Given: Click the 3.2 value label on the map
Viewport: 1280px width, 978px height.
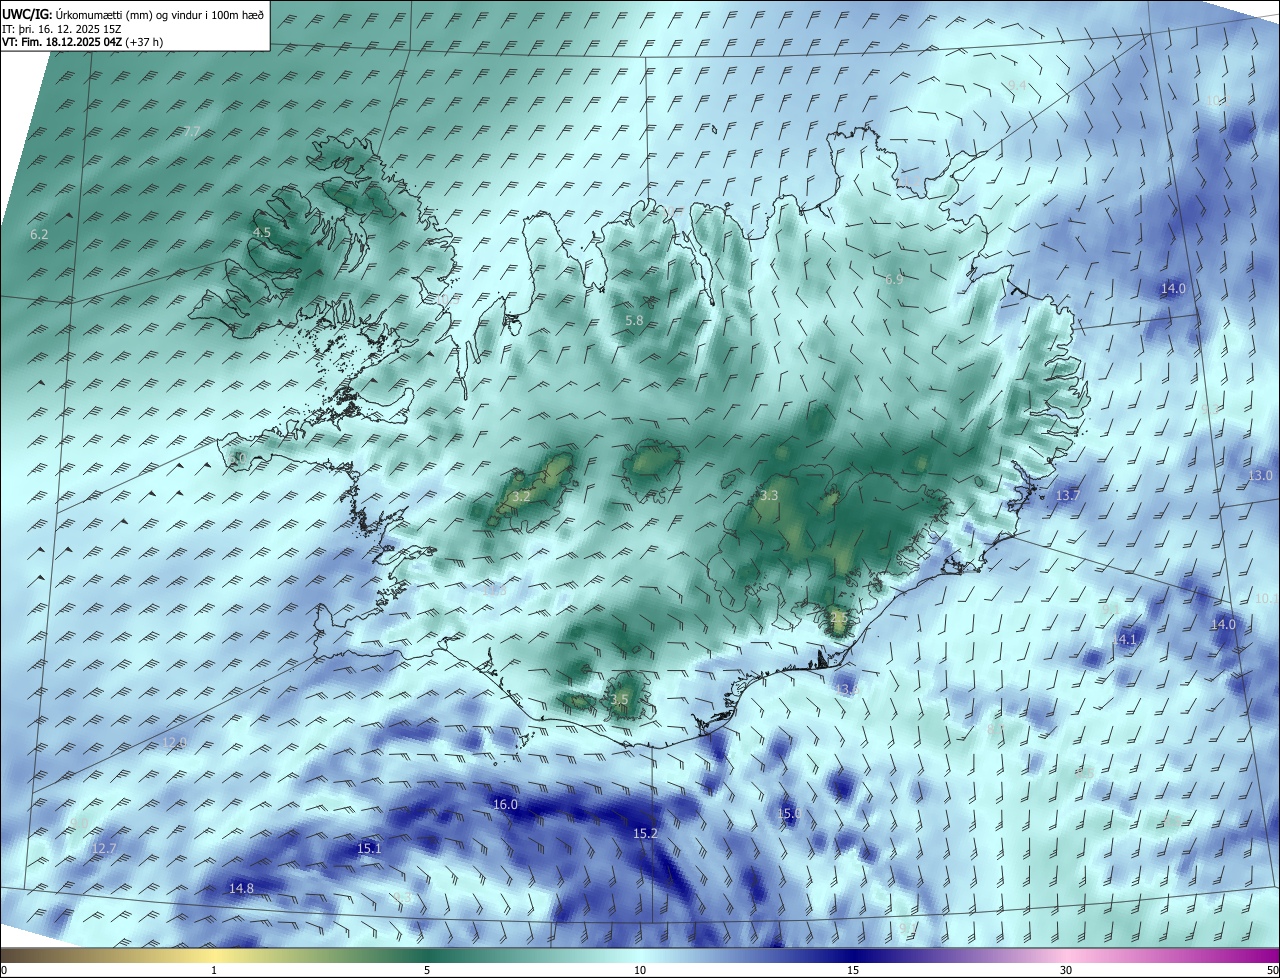Looking at the screenshot, I should tap(521, 496).
